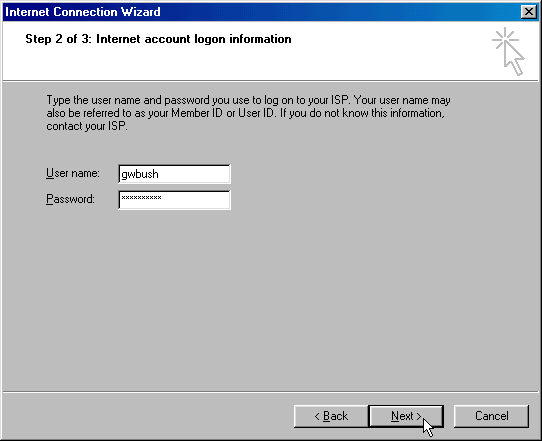Focus the Password input field

pyautogui.click(x=174, y=200)
